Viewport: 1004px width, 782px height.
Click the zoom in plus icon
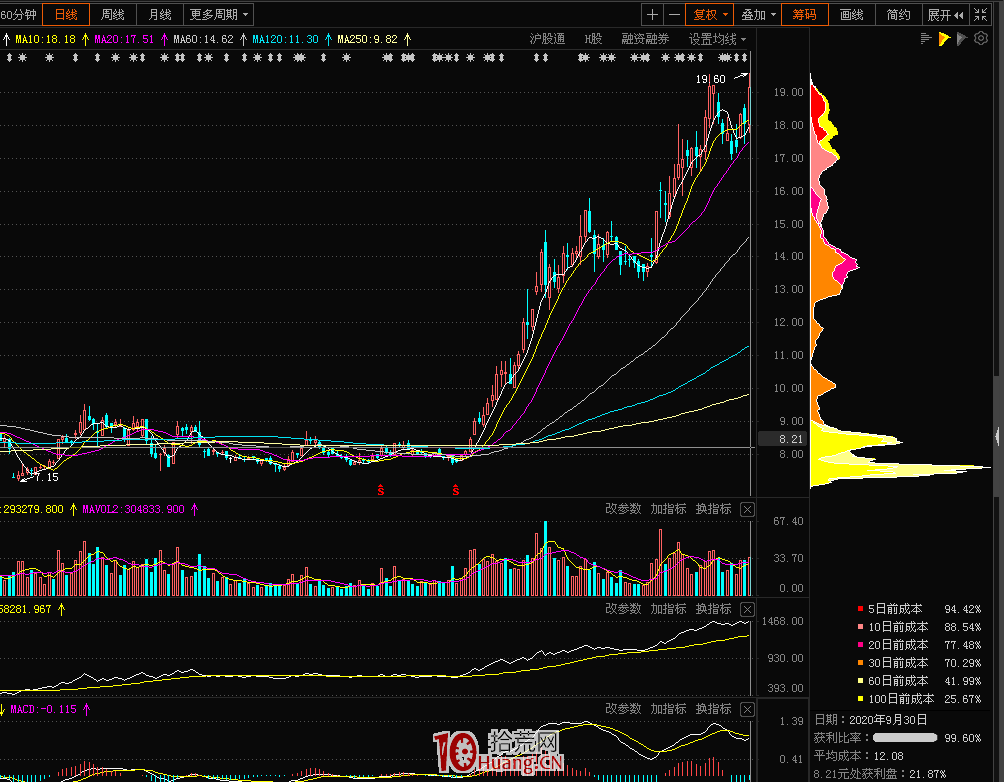pyautogui.click(x=653, y=15)
